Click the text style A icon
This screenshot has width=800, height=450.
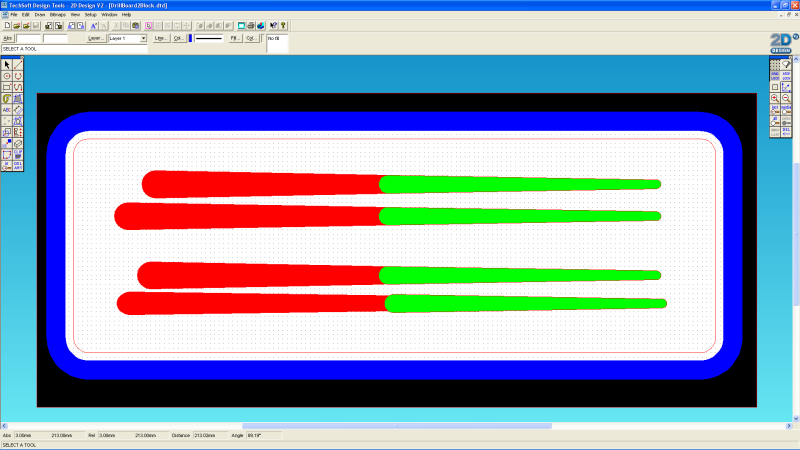coord(94,26)
